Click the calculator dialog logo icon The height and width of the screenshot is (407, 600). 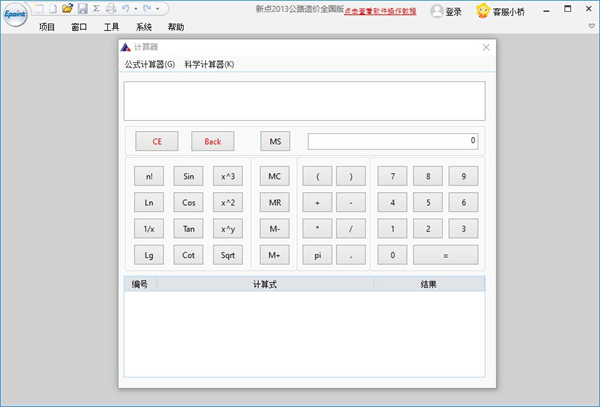[x=126, y=47]
